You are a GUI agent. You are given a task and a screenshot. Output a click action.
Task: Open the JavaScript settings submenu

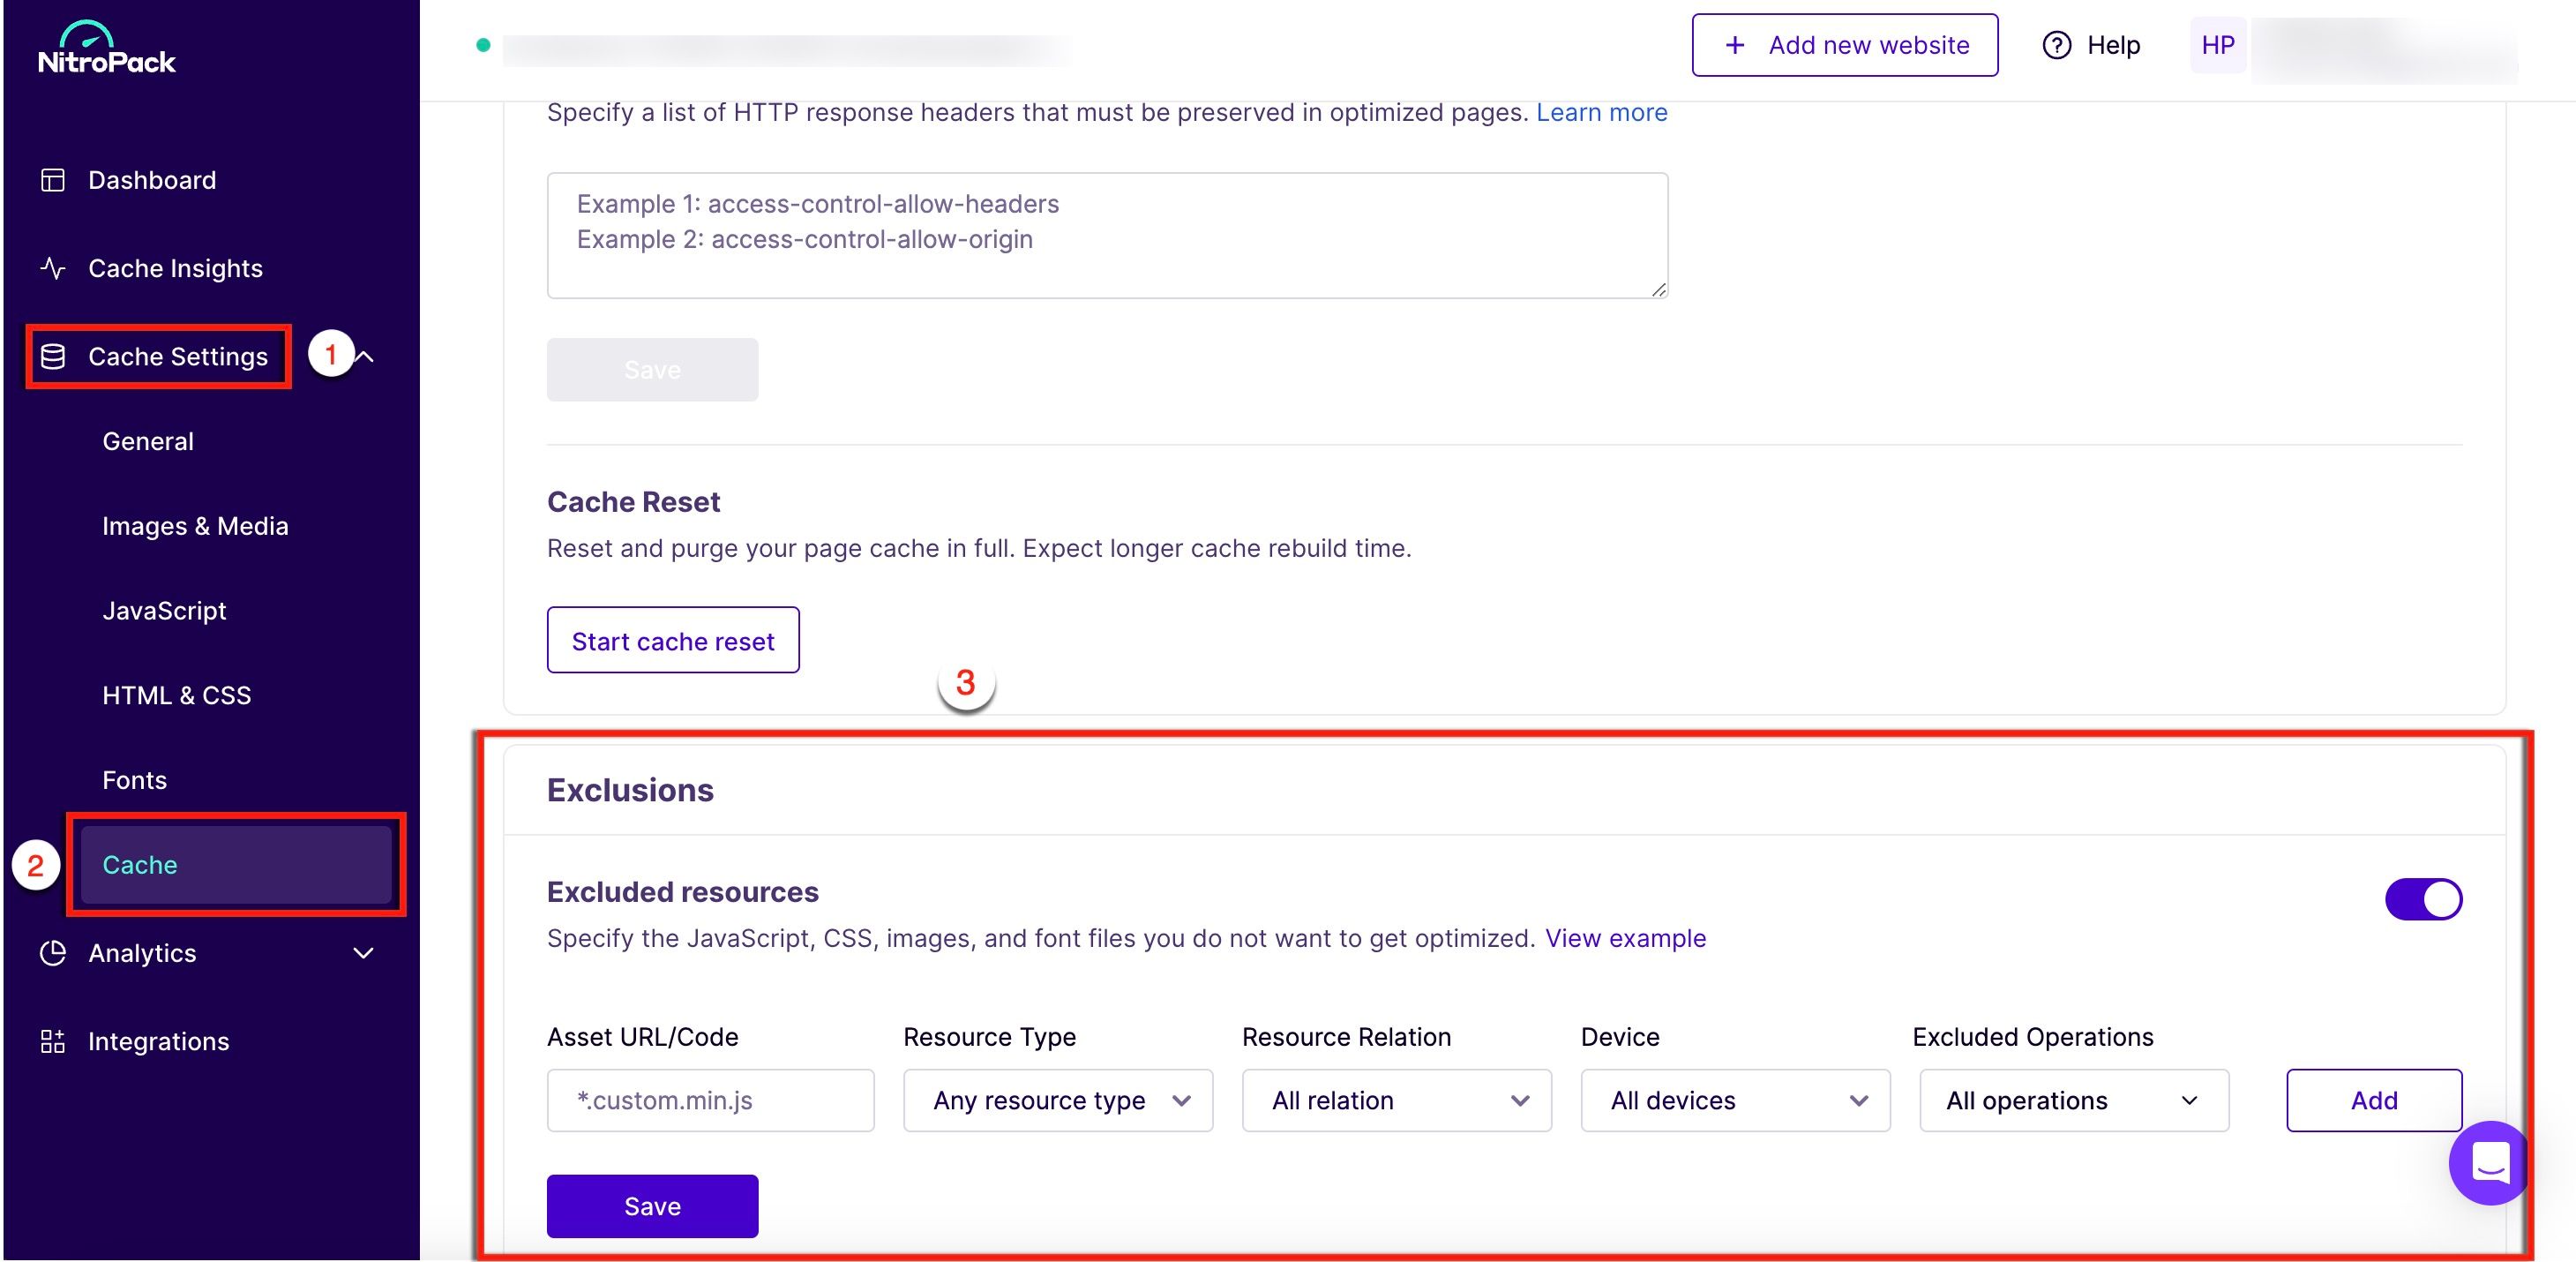(164, 611)
